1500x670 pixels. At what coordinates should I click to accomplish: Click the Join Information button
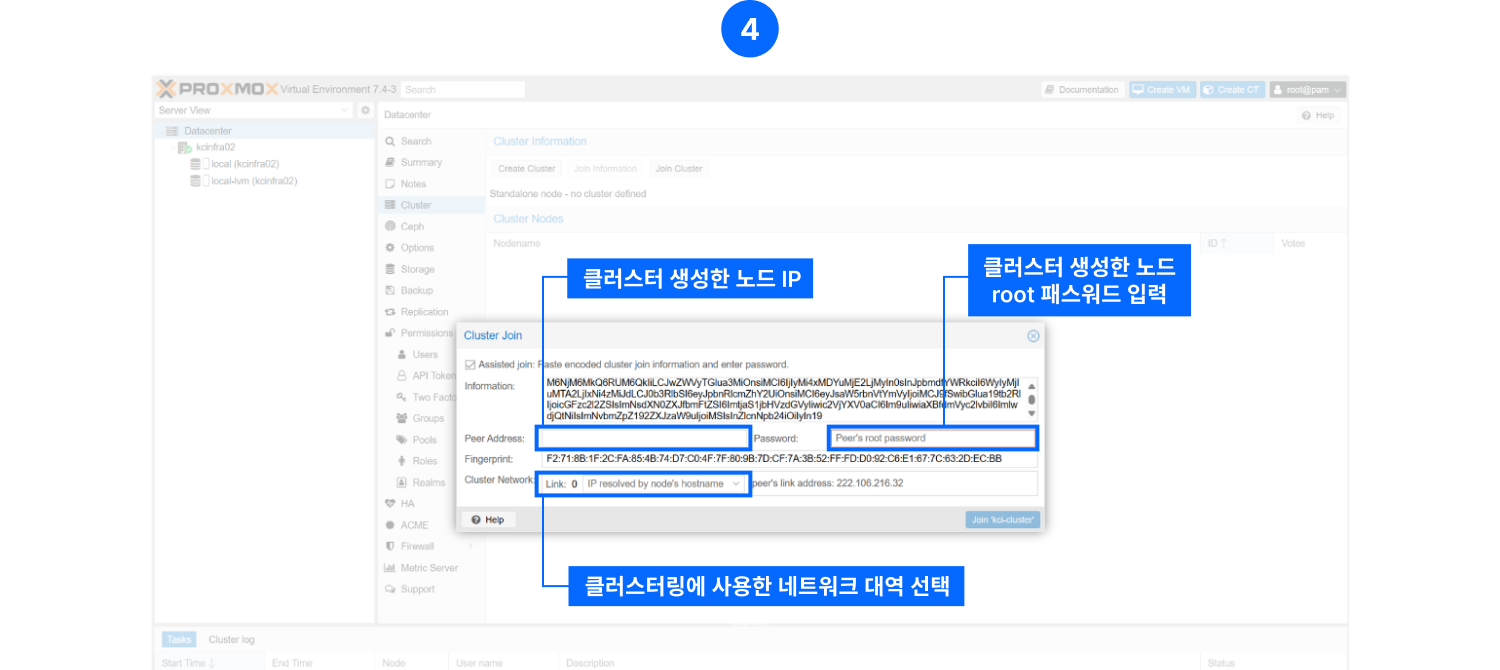605,169
